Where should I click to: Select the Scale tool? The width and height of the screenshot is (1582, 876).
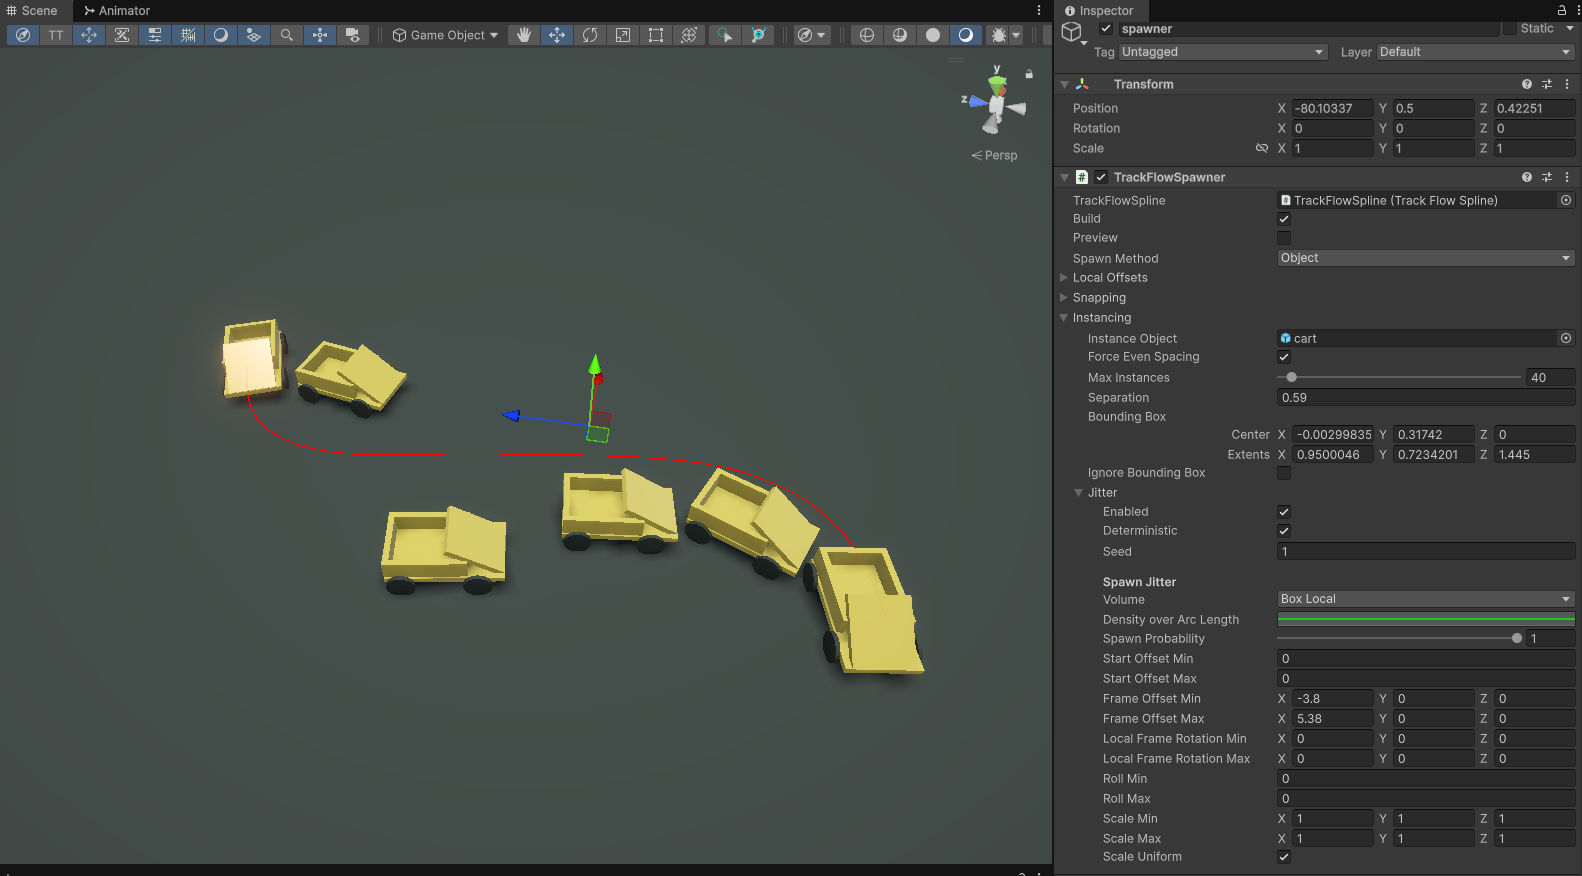tap(623, 35)
